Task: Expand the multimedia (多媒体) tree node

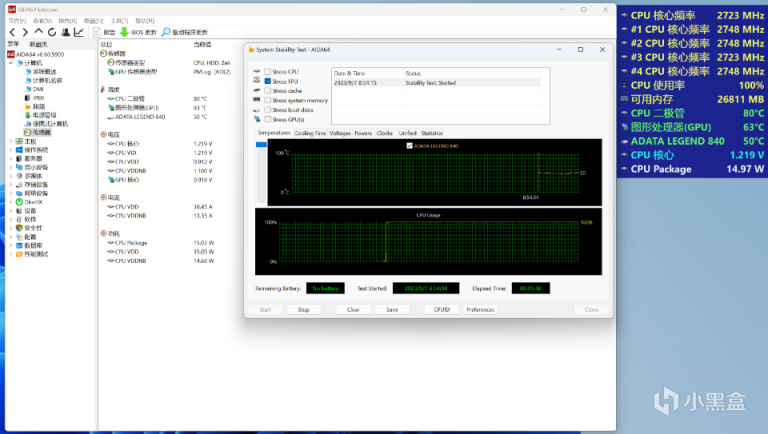Action: coord(11,176)
